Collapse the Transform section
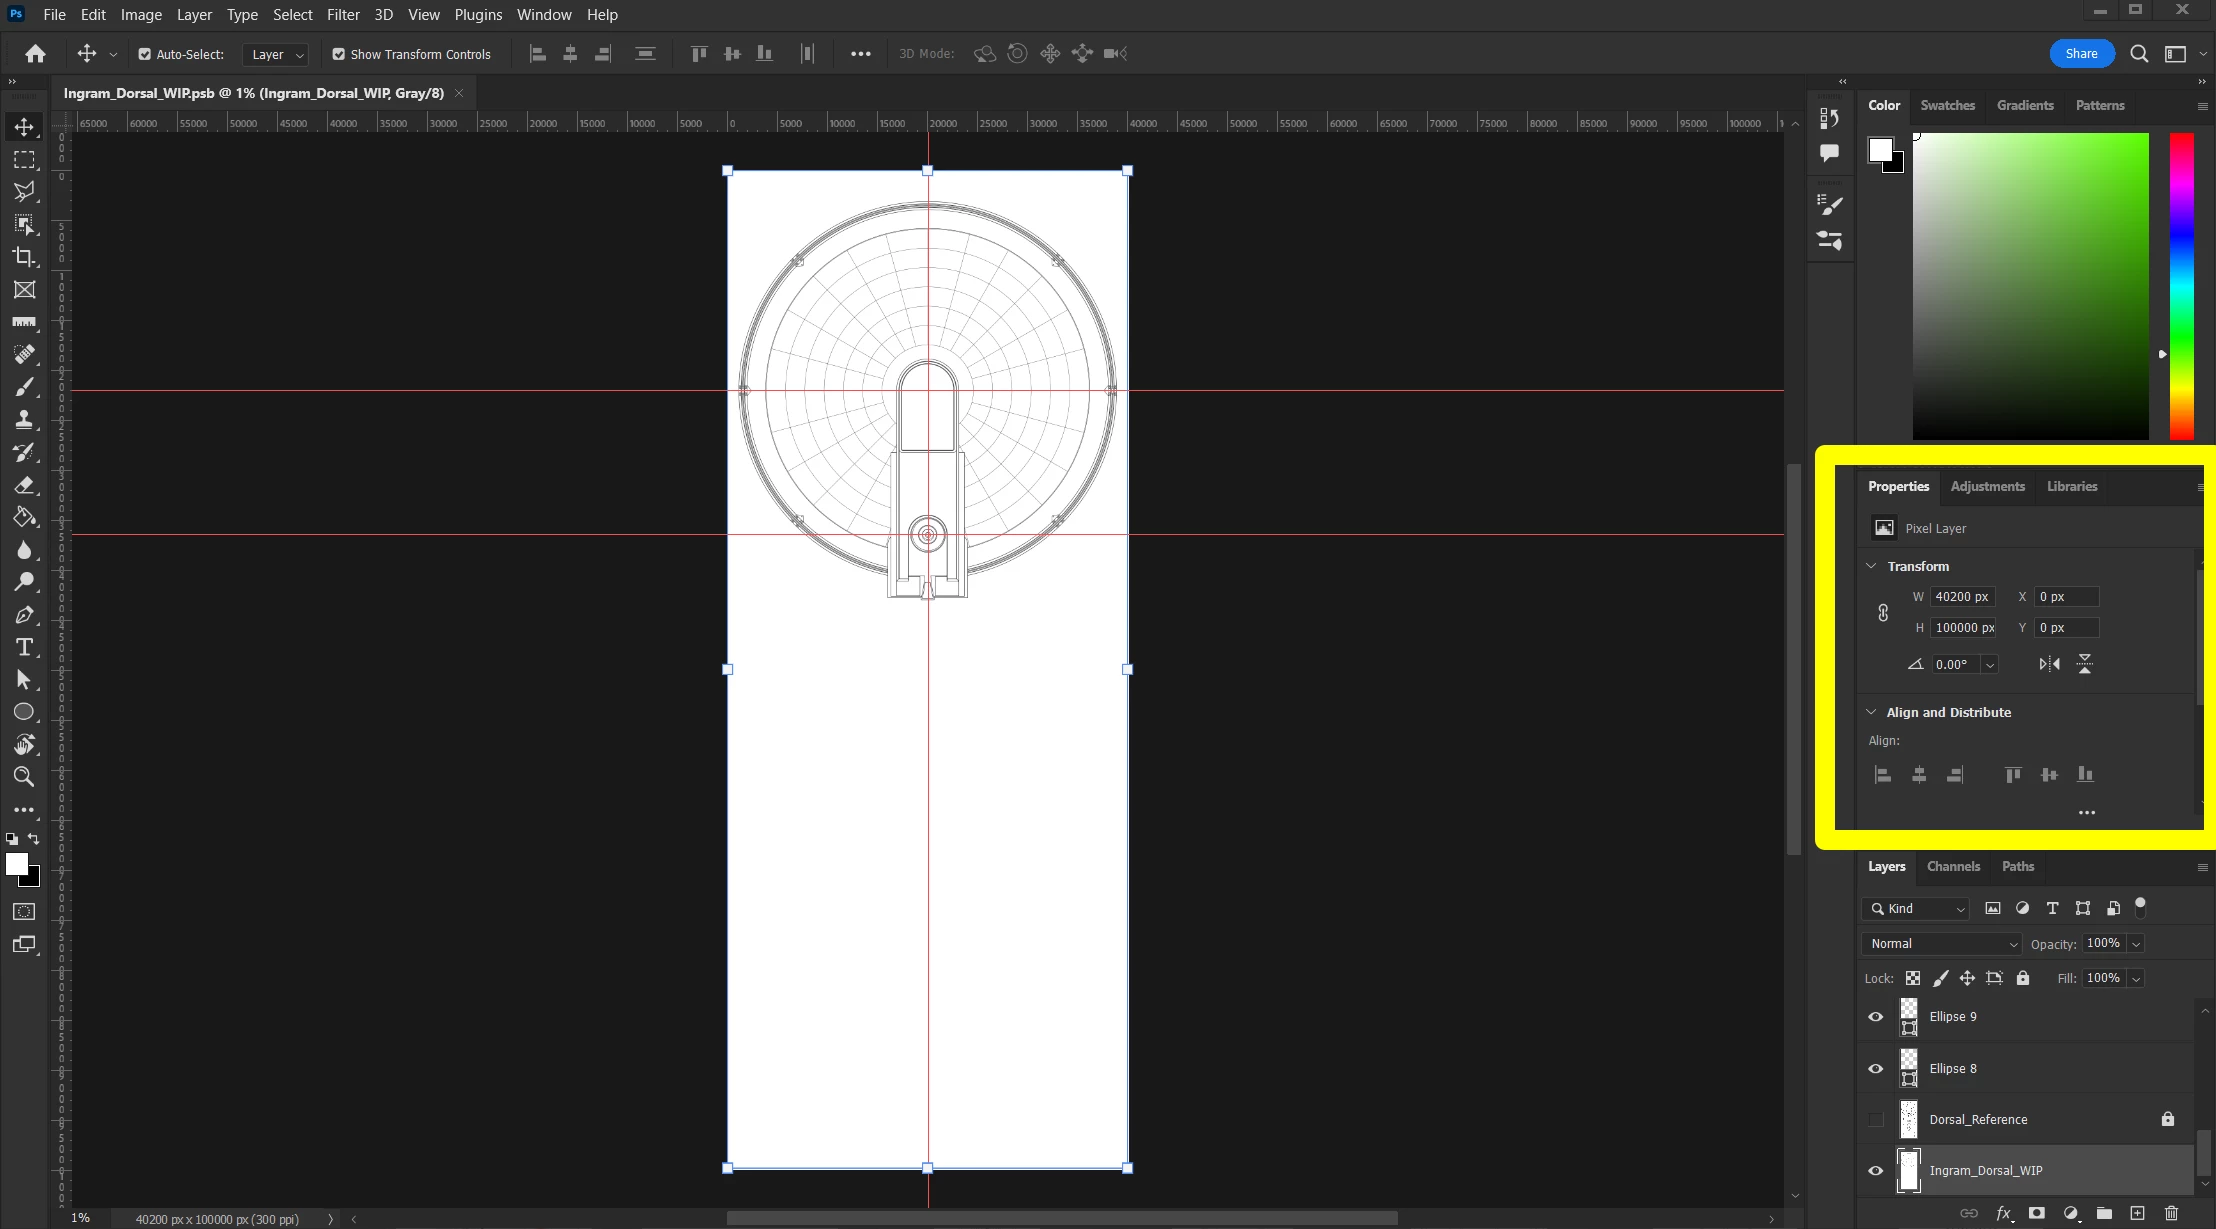 tap(1871, 566)
